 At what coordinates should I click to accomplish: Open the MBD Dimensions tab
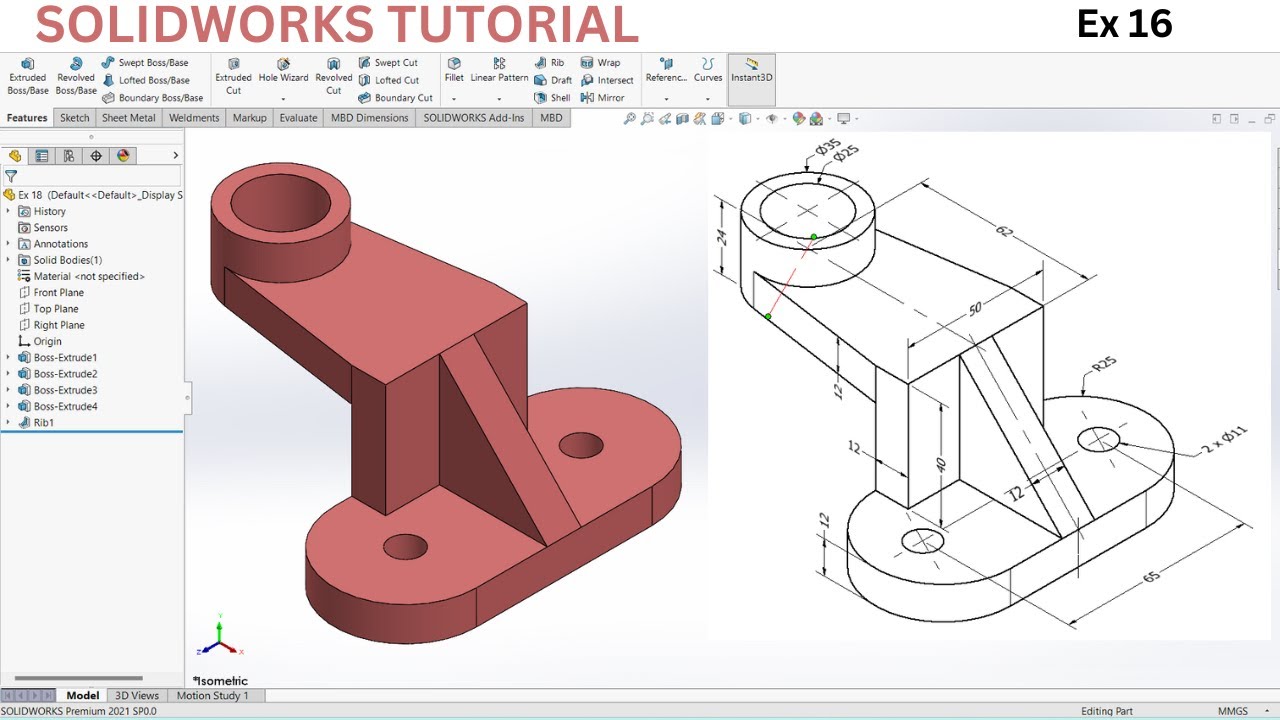click(x=370, y=118)
